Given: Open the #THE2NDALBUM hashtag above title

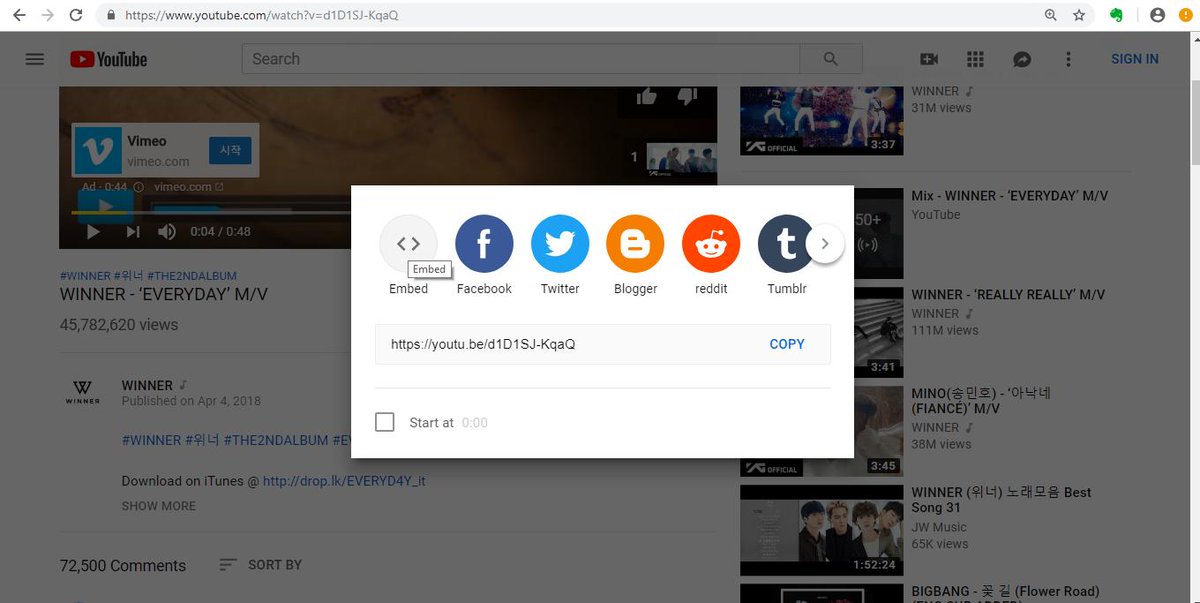Looking at the screenshot, I should pyautogui.click(x=191, y=276).
